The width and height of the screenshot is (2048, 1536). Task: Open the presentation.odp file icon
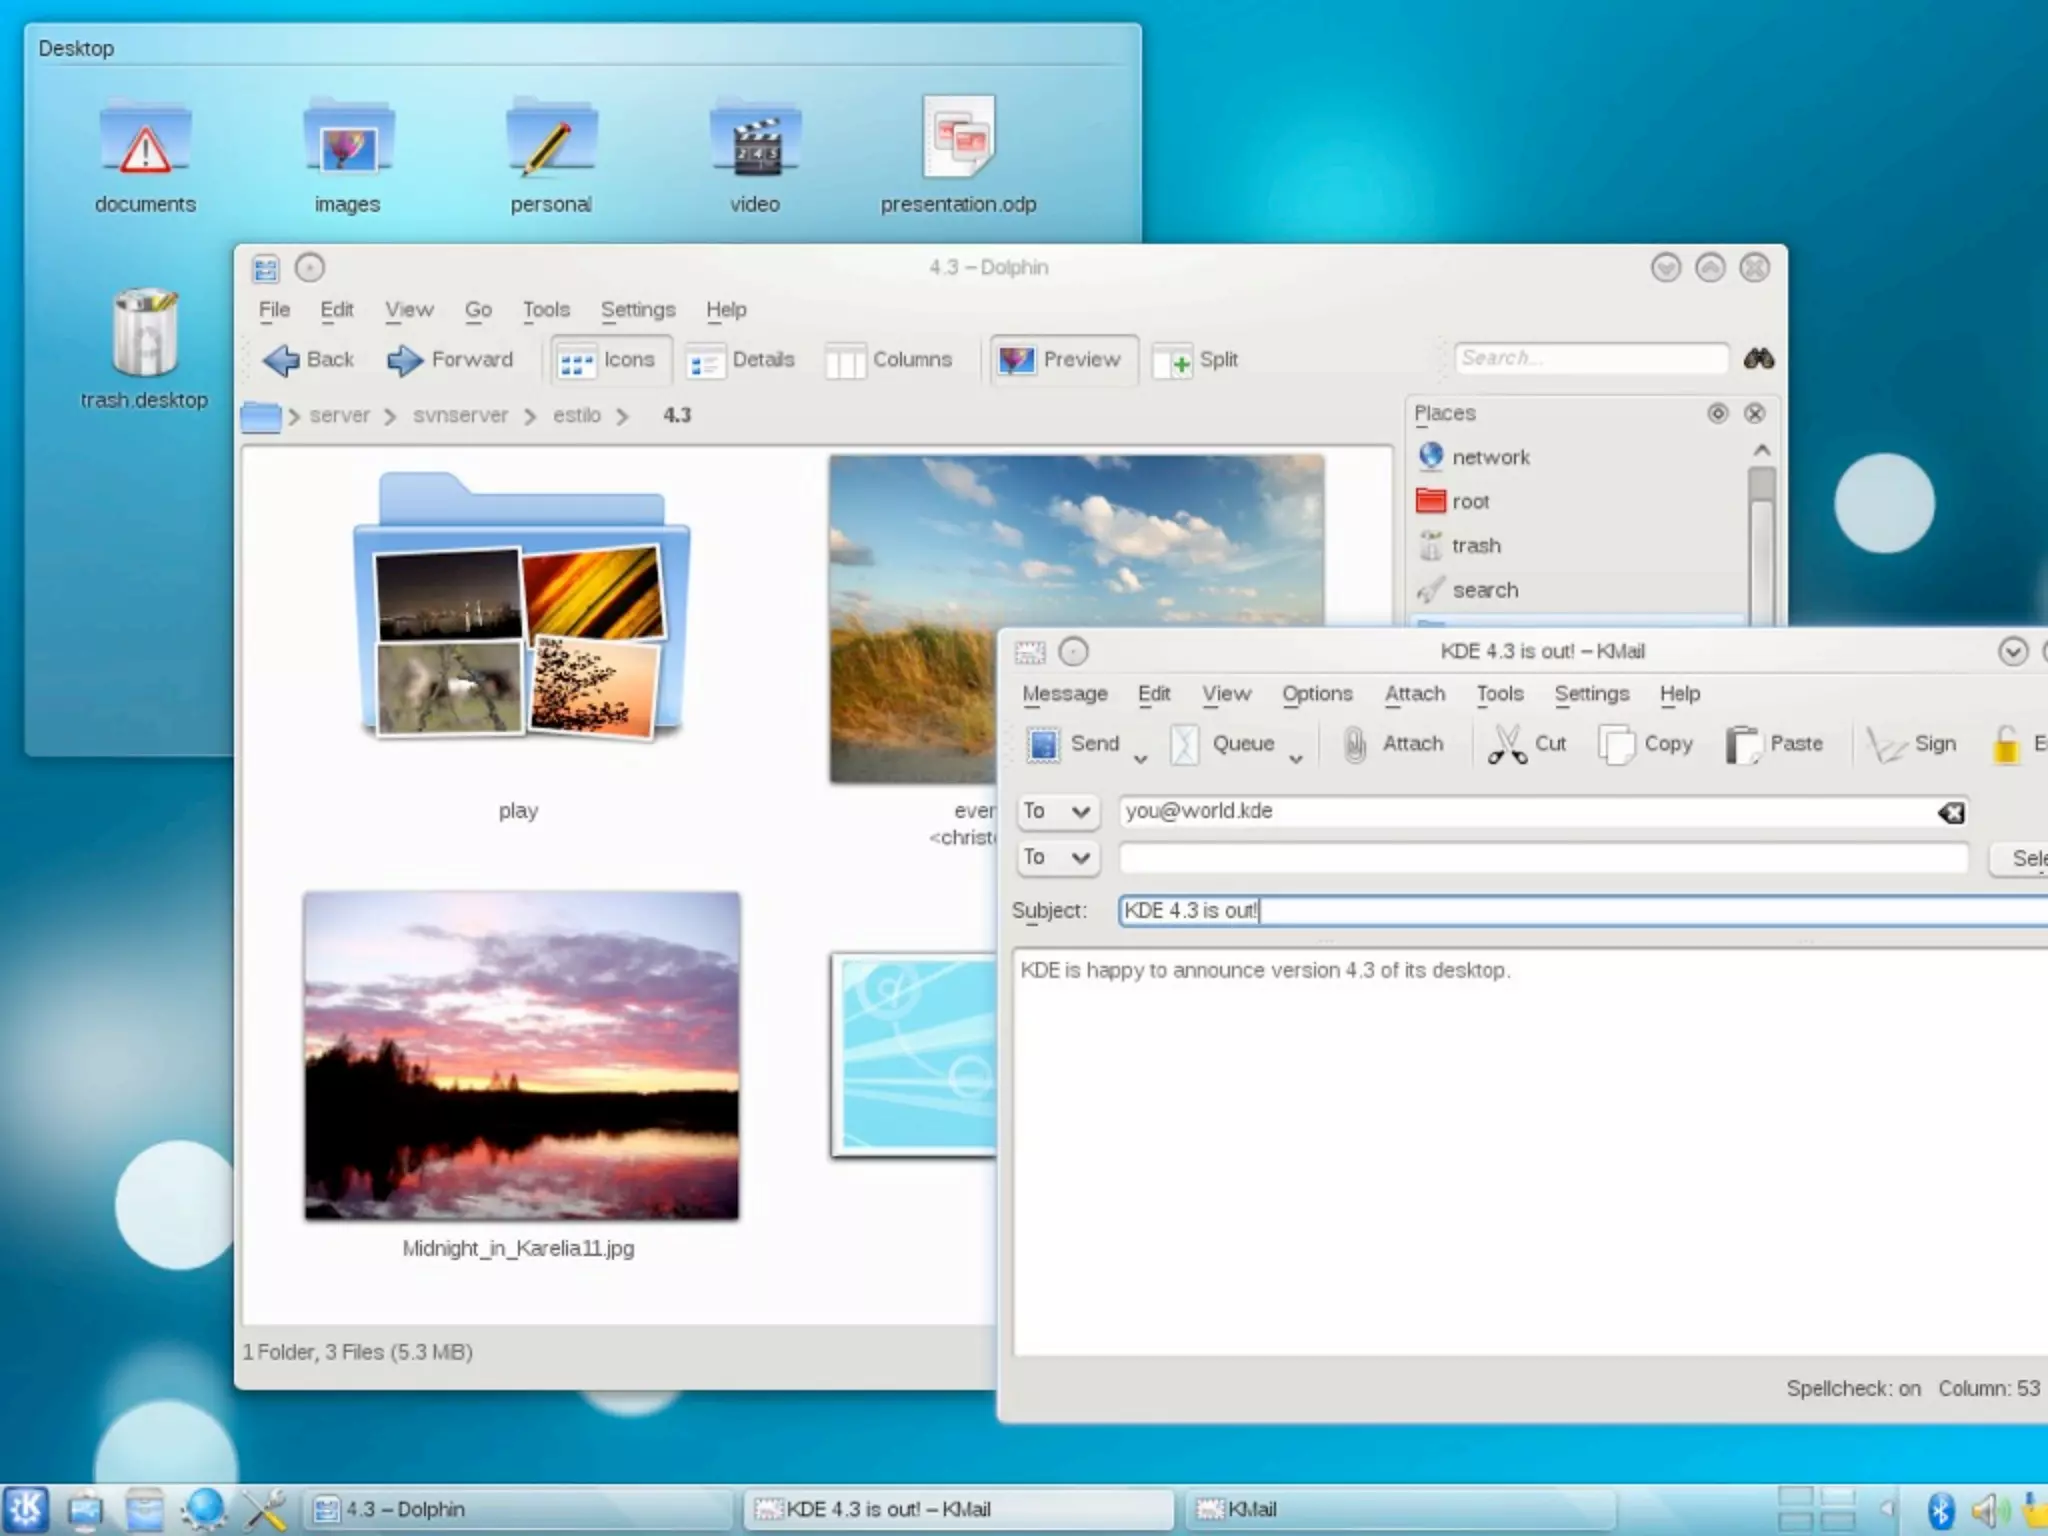click(x=958, y=155)
